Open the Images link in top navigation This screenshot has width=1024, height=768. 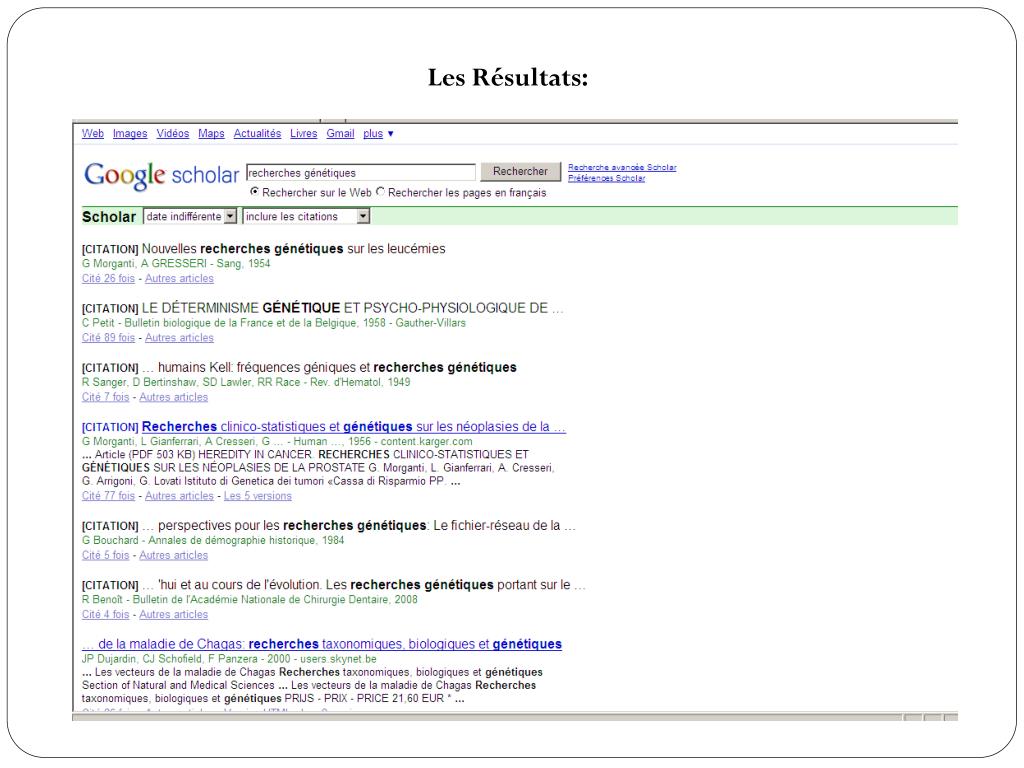[x=130, y=133]
